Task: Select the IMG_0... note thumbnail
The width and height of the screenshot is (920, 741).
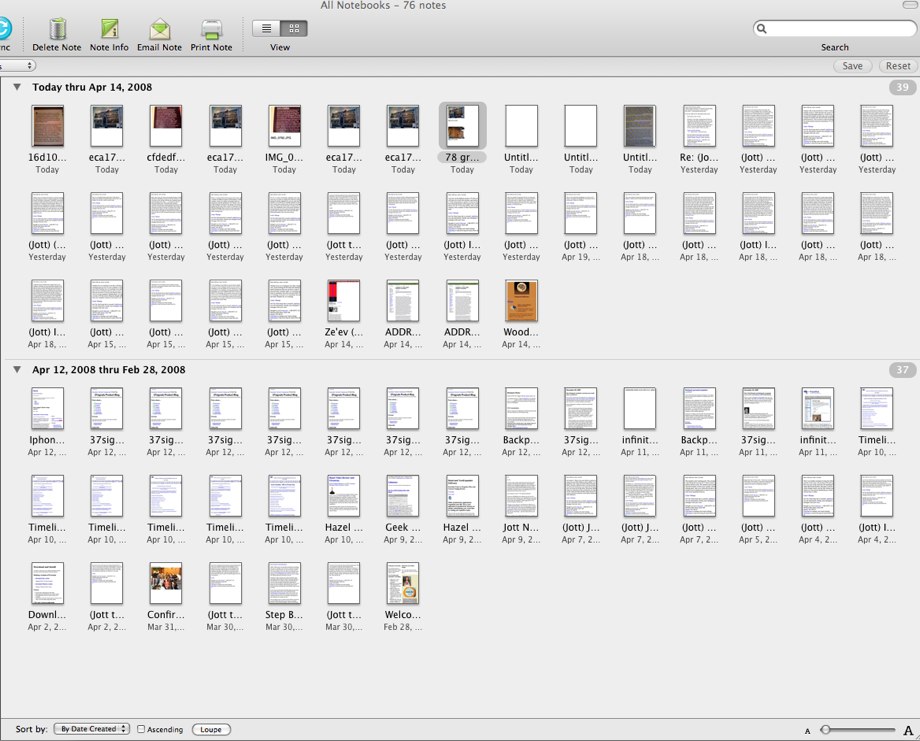Action: coord(285,126)
